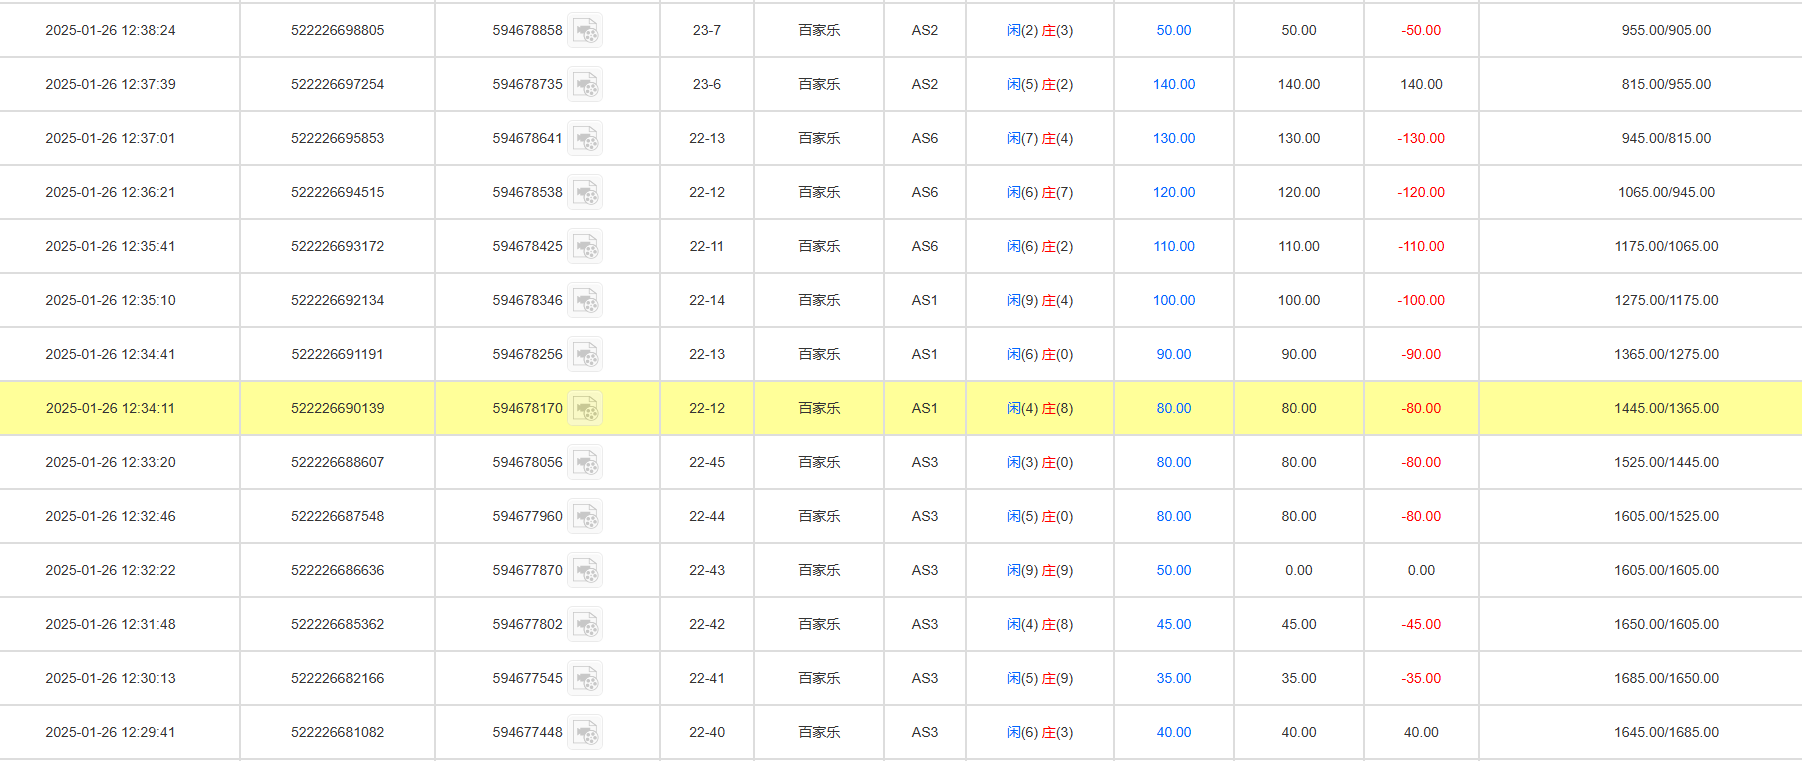This screenshot has height=761, width=1802.
Task: Click the blue 140.00 bet amount
Action: pos(1173,85)
